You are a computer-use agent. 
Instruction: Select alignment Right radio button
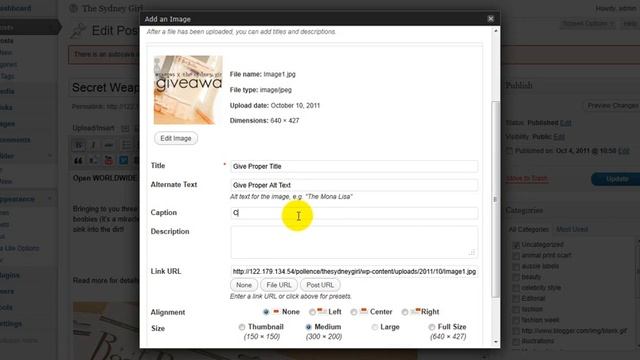[404, 312]
